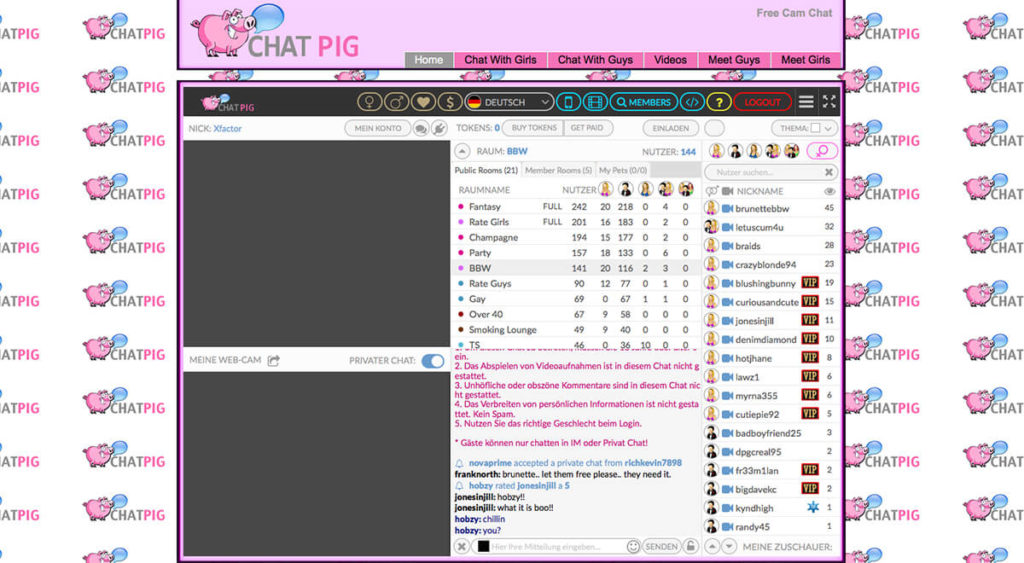Screen dimensions: 1024x563
Task: Select the male gender filter icon
Action: (396, 102)
